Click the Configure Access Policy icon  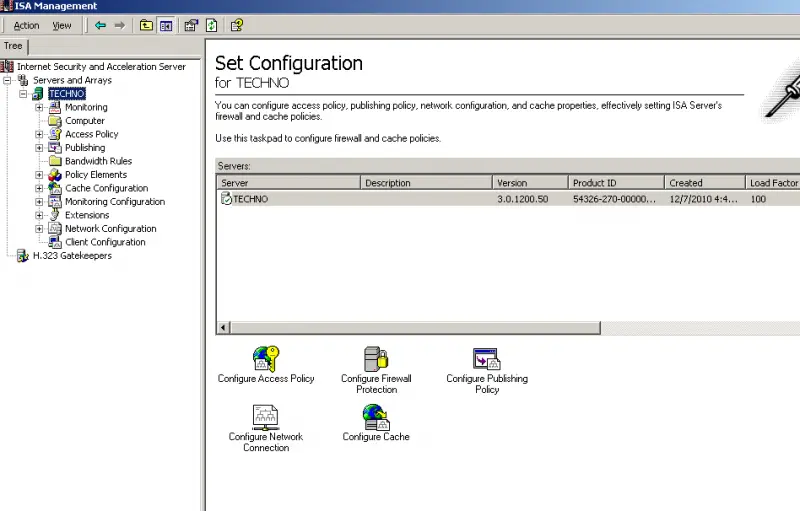[x=266, y=359]
